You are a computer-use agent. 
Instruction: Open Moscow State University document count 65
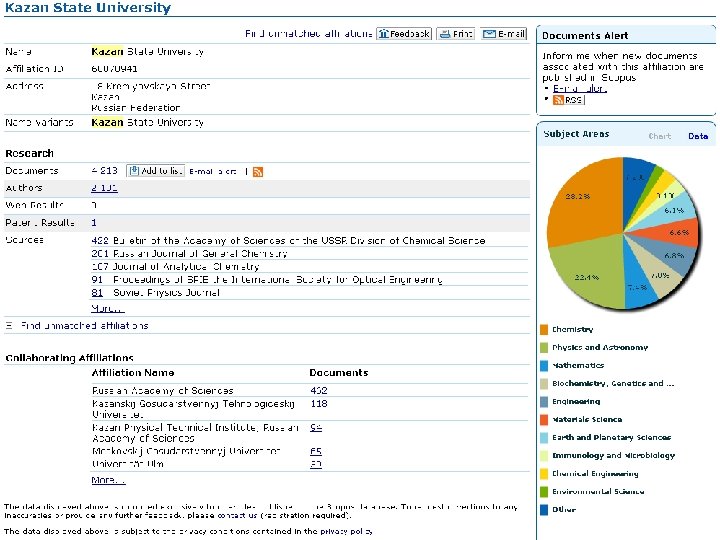pyautogui.click(x=316, y=451)
